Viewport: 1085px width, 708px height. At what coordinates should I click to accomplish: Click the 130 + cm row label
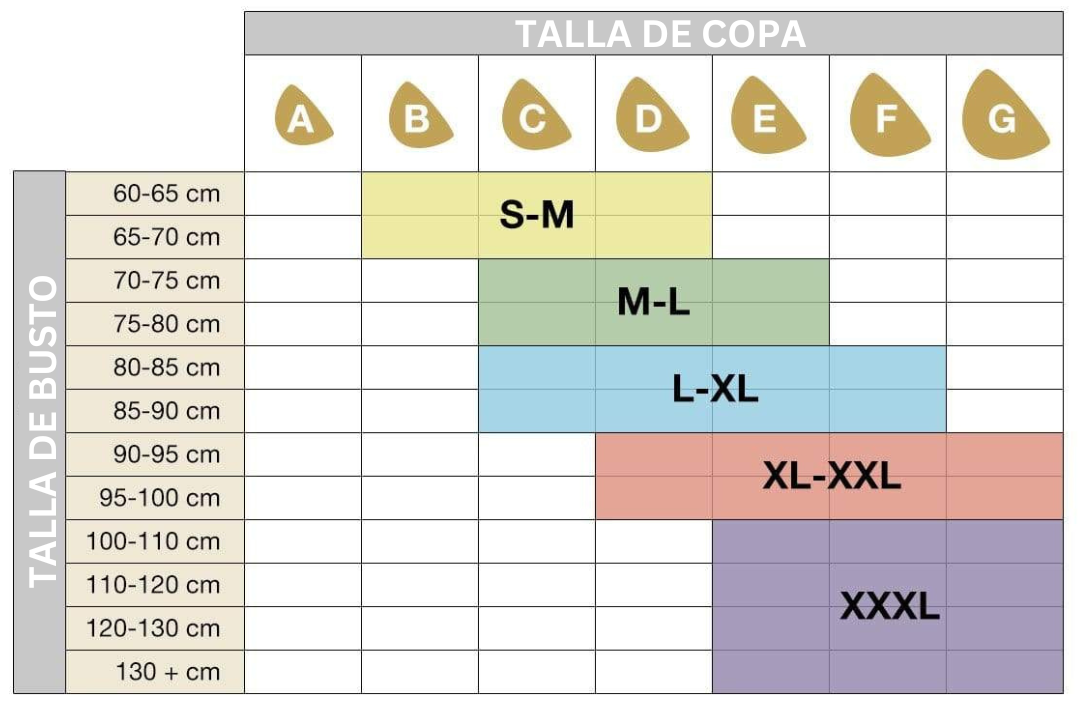[x=166, y=671]
